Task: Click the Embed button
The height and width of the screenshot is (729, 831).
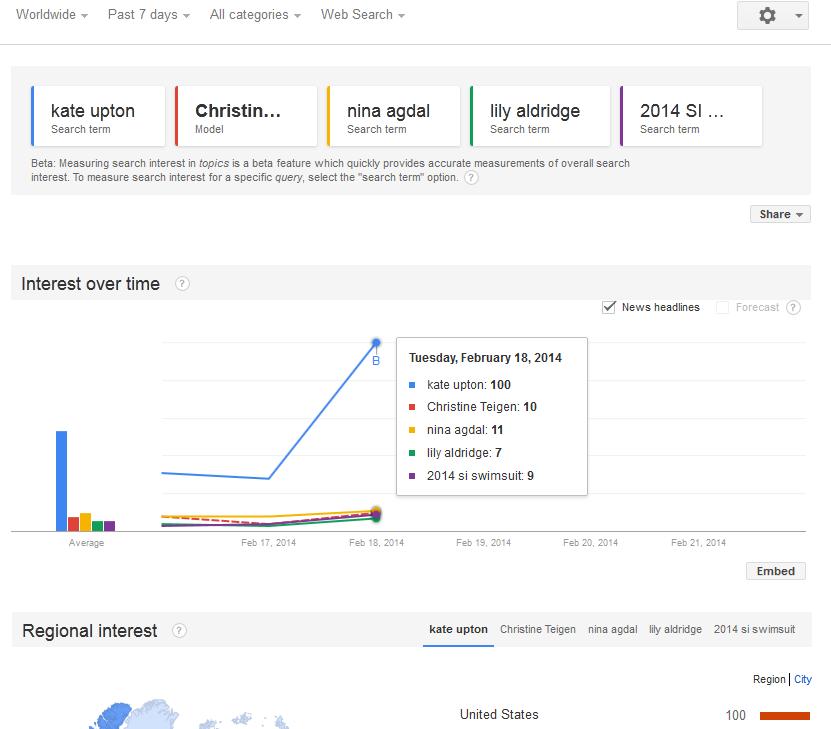Action: click(x=775, y=571)
